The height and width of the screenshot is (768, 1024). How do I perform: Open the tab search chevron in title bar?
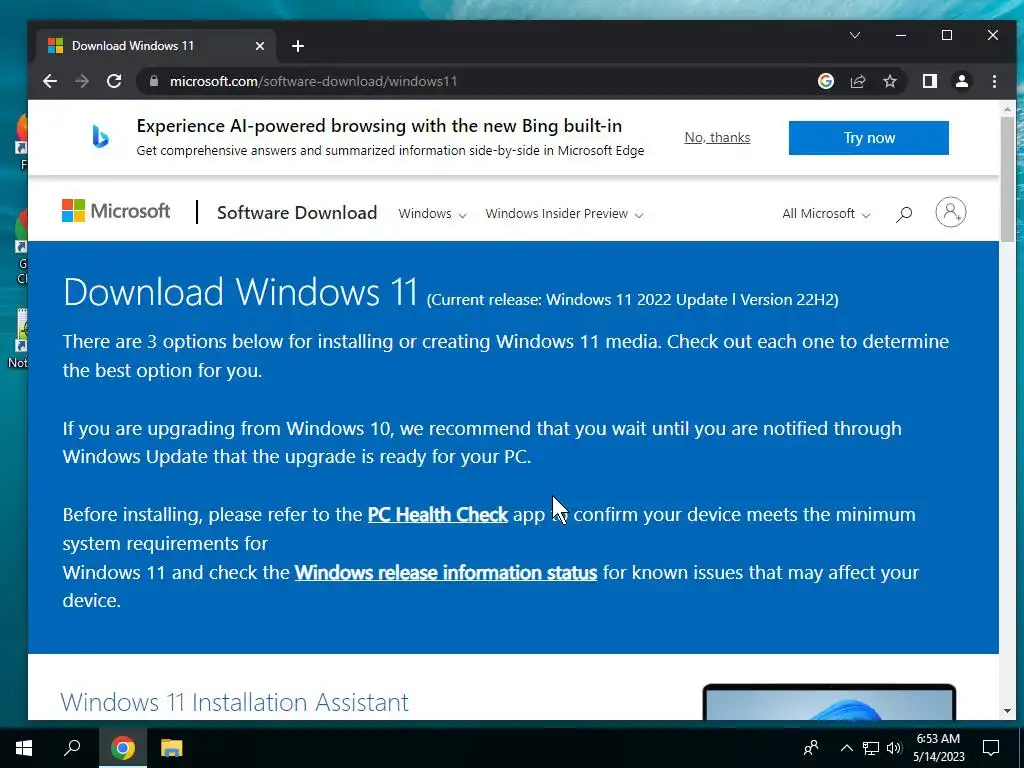click(854, 35)
